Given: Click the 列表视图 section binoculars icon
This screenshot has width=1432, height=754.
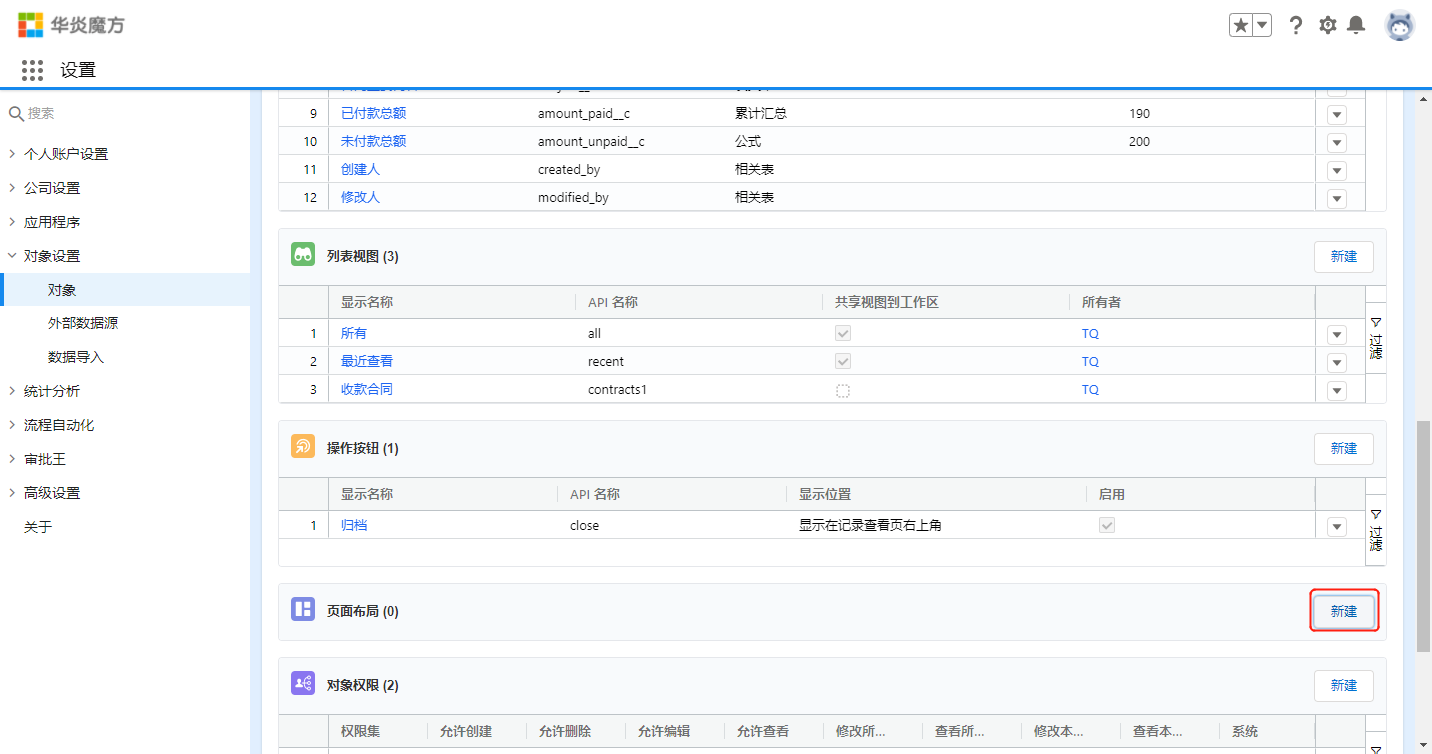Looking at the screenshot, I should tap(303, 255).
